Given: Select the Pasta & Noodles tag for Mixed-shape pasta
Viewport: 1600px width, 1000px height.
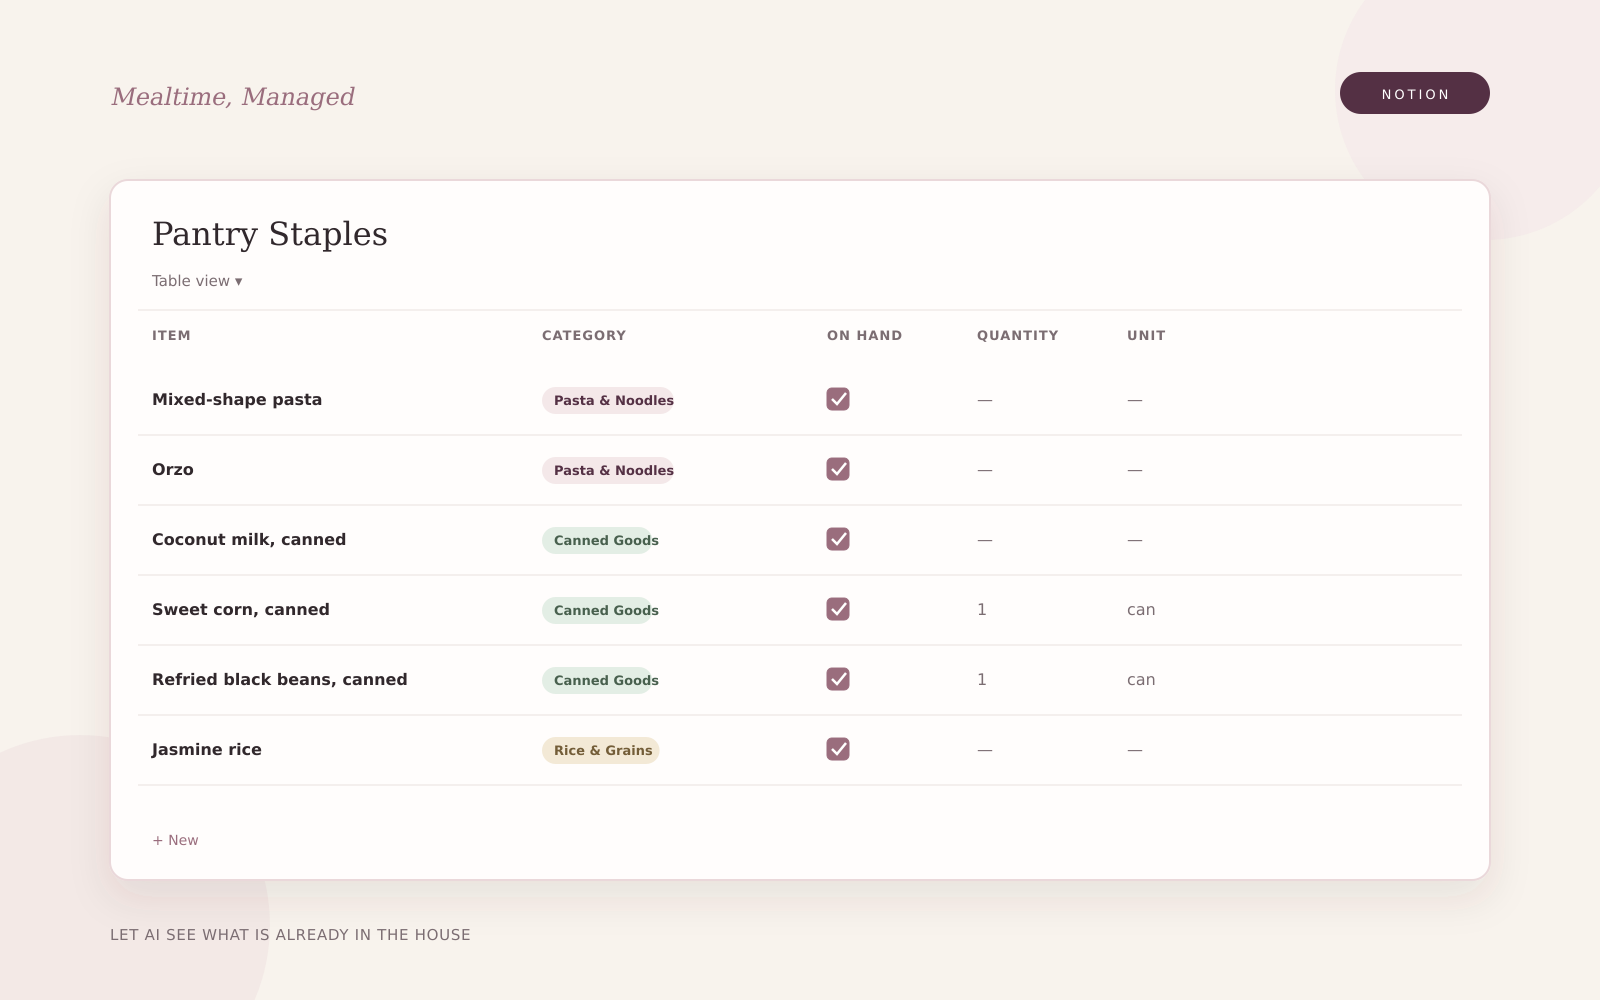Looking at the screenshot, I should click(608, 400).
